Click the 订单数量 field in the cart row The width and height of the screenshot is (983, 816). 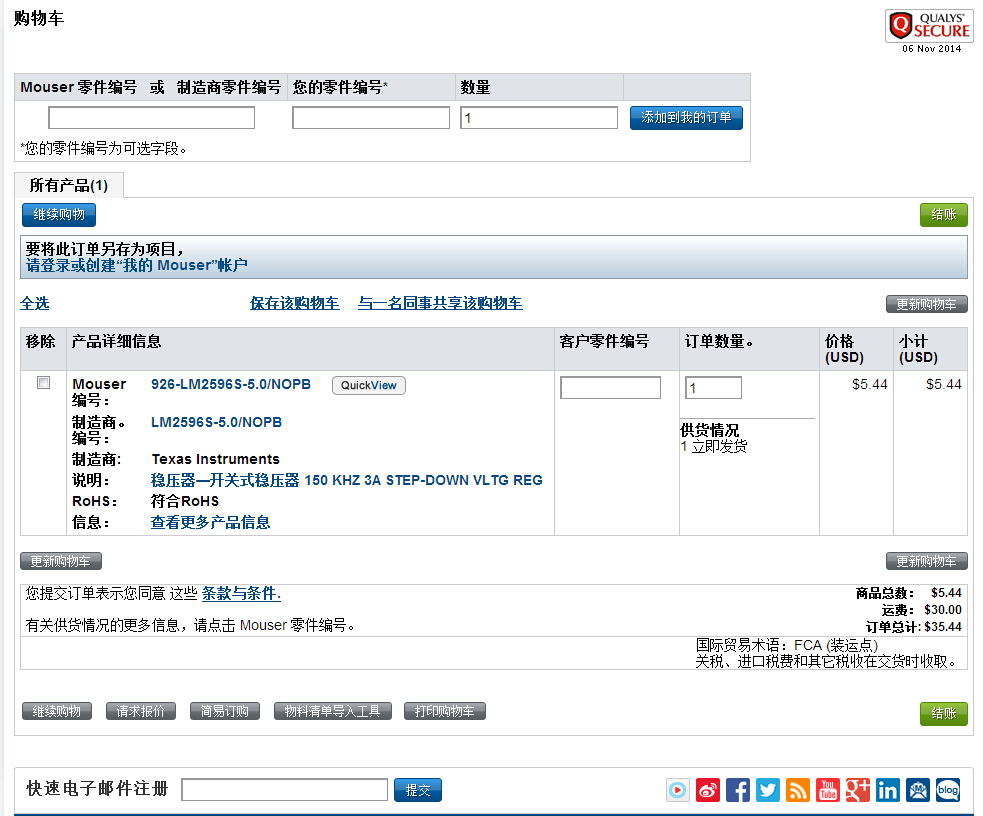pos(713,388)
